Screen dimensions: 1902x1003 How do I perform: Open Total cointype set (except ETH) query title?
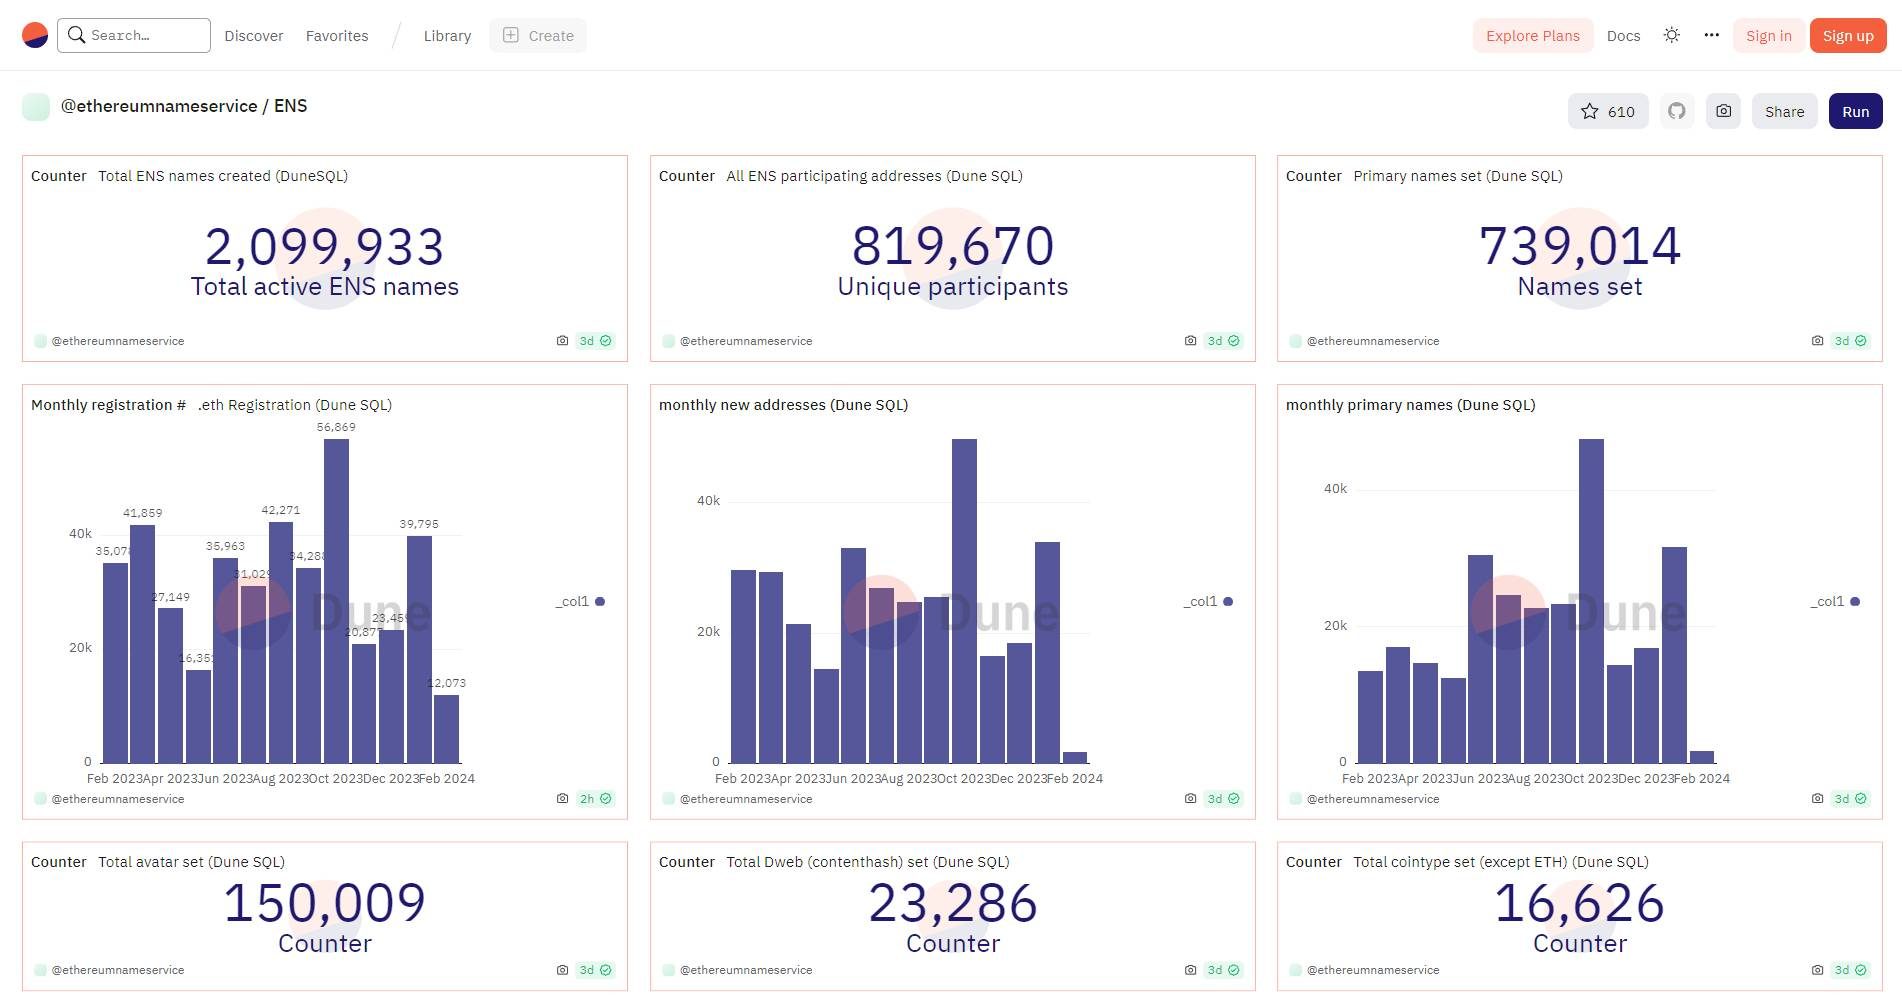click(x=1501, y=862)
